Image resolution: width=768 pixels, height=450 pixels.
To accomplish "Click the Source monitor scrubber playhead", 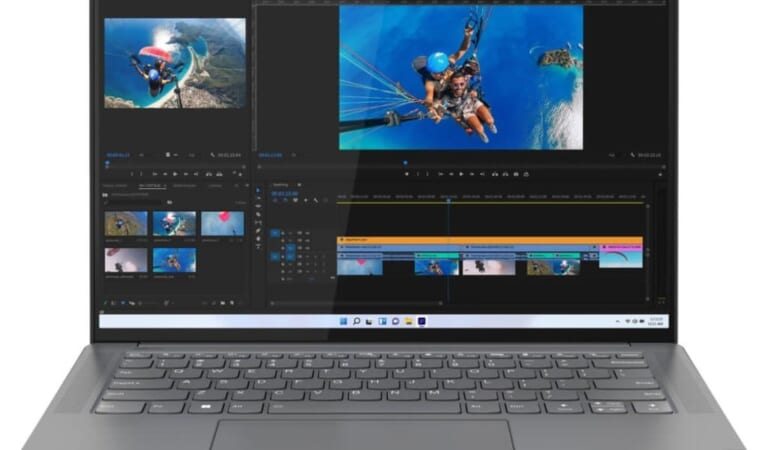I will (107, 164).
